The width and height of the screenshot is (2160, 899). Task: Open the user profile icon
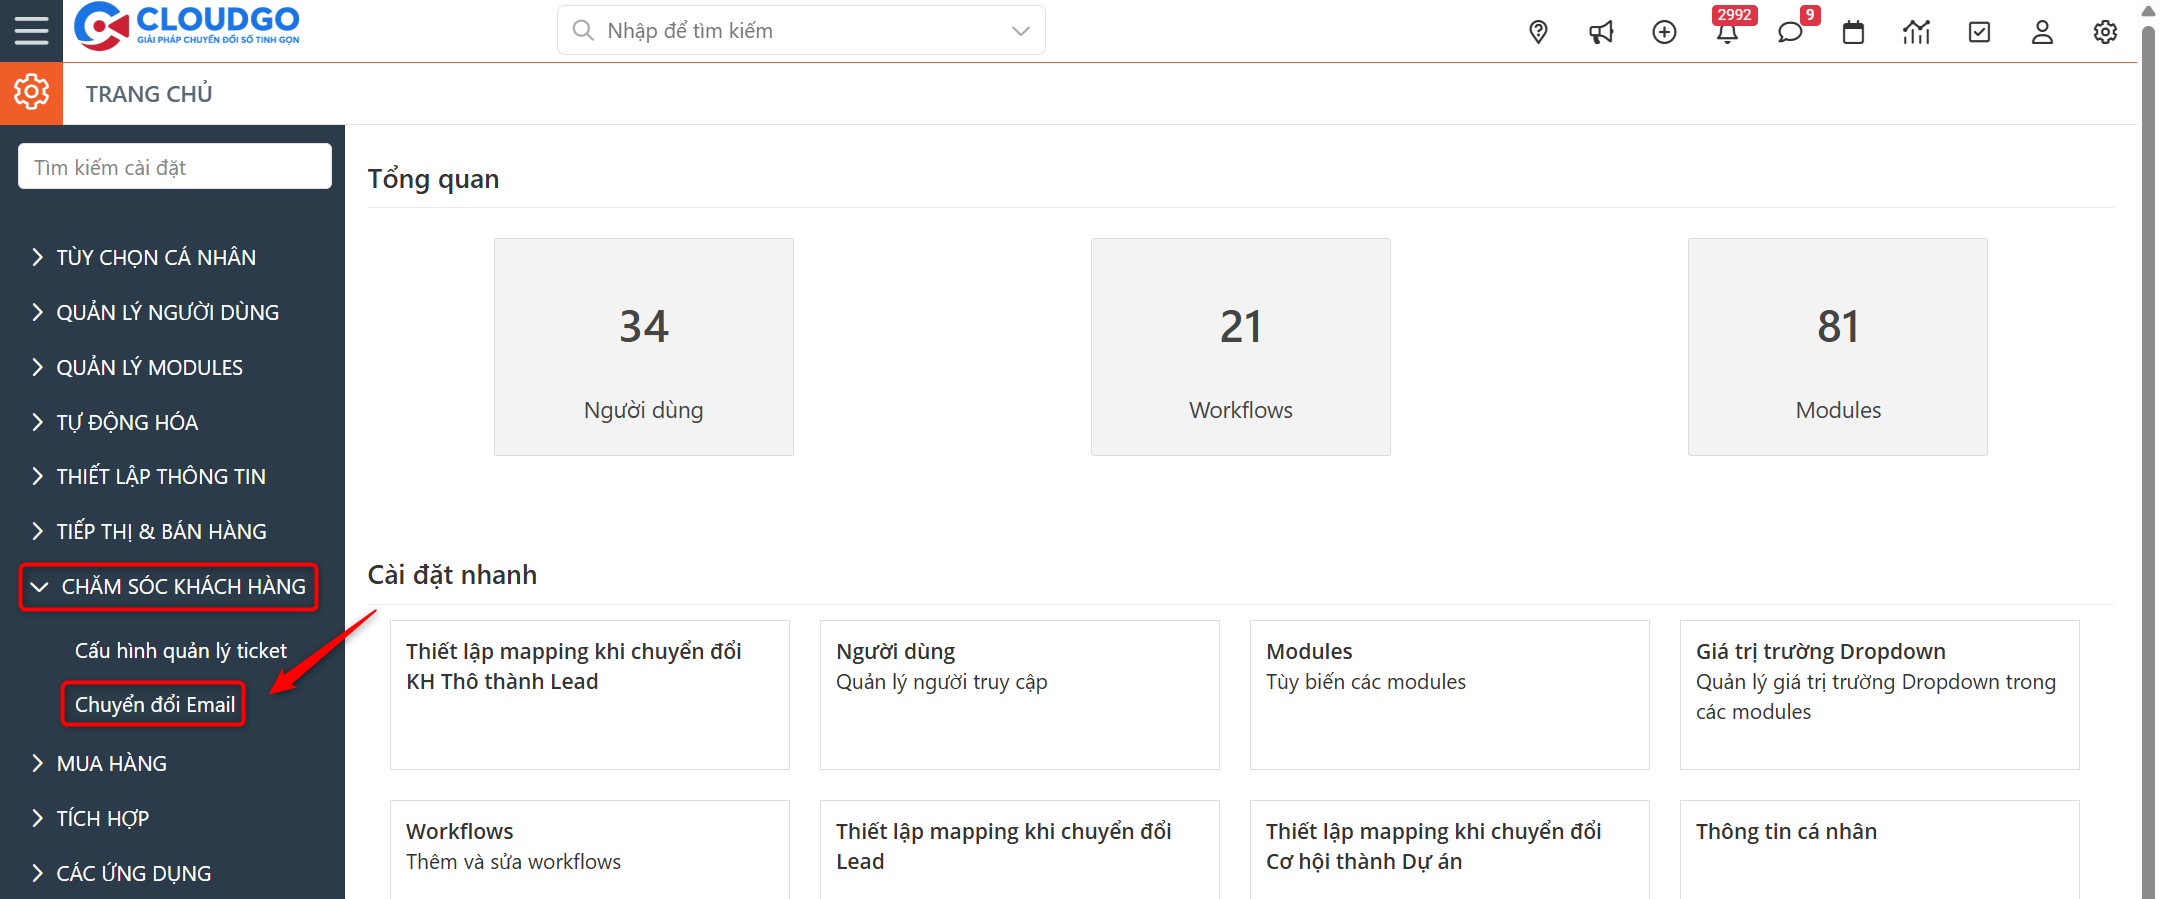(x=2042, y=32)
